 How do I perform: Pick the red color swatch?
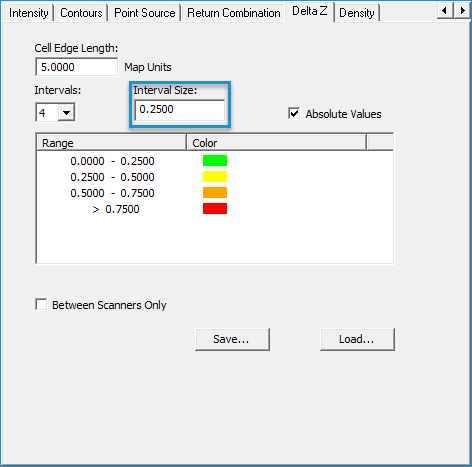215,208
